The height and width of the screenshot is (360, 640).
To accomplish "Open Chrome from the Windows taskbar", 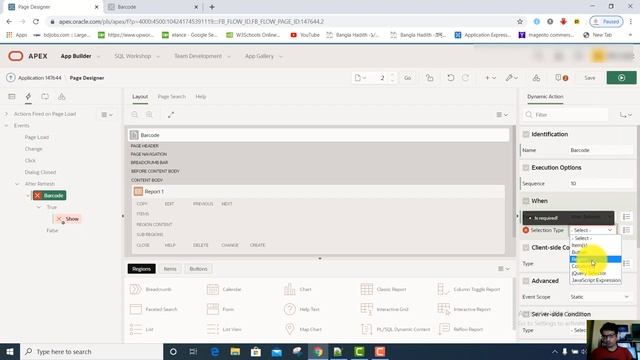I will 318,351.
